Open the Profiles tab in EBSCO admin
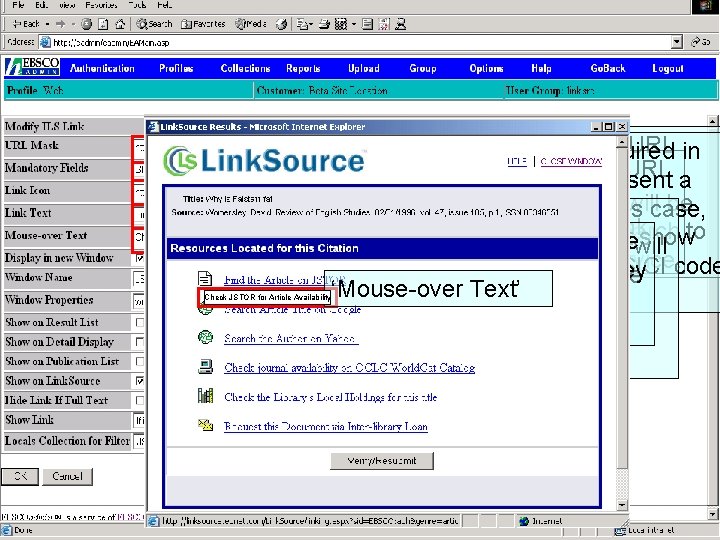Viewport: 720px width, 540px height. [x=176, y=68]
